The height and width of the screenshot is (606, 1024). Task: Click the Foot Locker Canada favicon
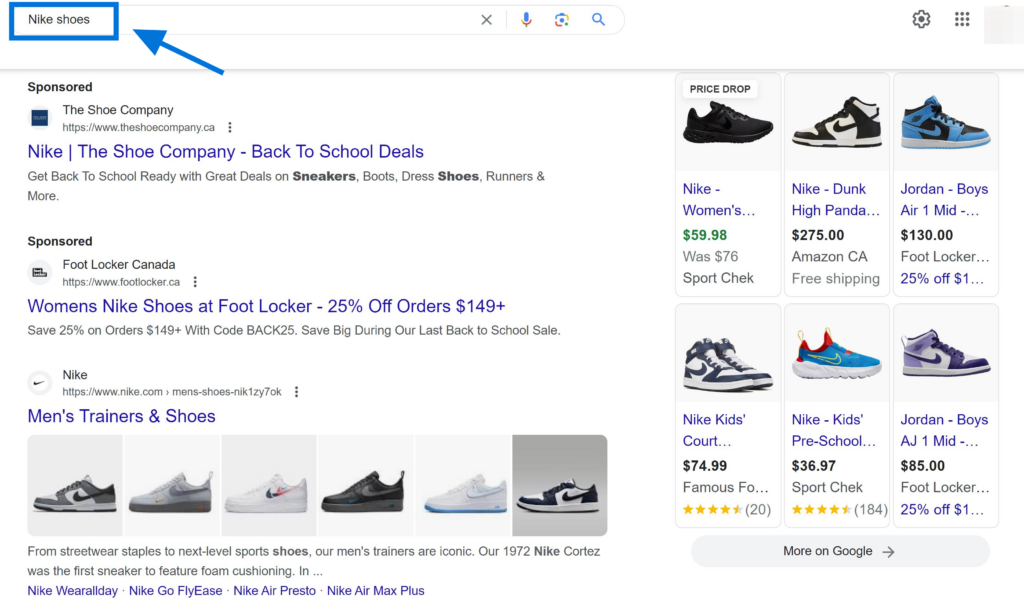pyautogui.click(x=39, y=272)
